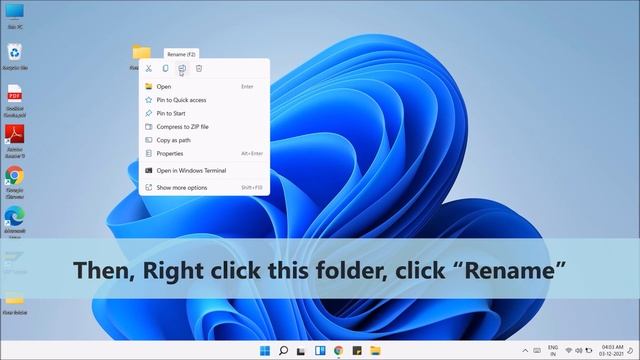640x360 pixels.
Task: Open the clock and date flyout
Action: 611,351
